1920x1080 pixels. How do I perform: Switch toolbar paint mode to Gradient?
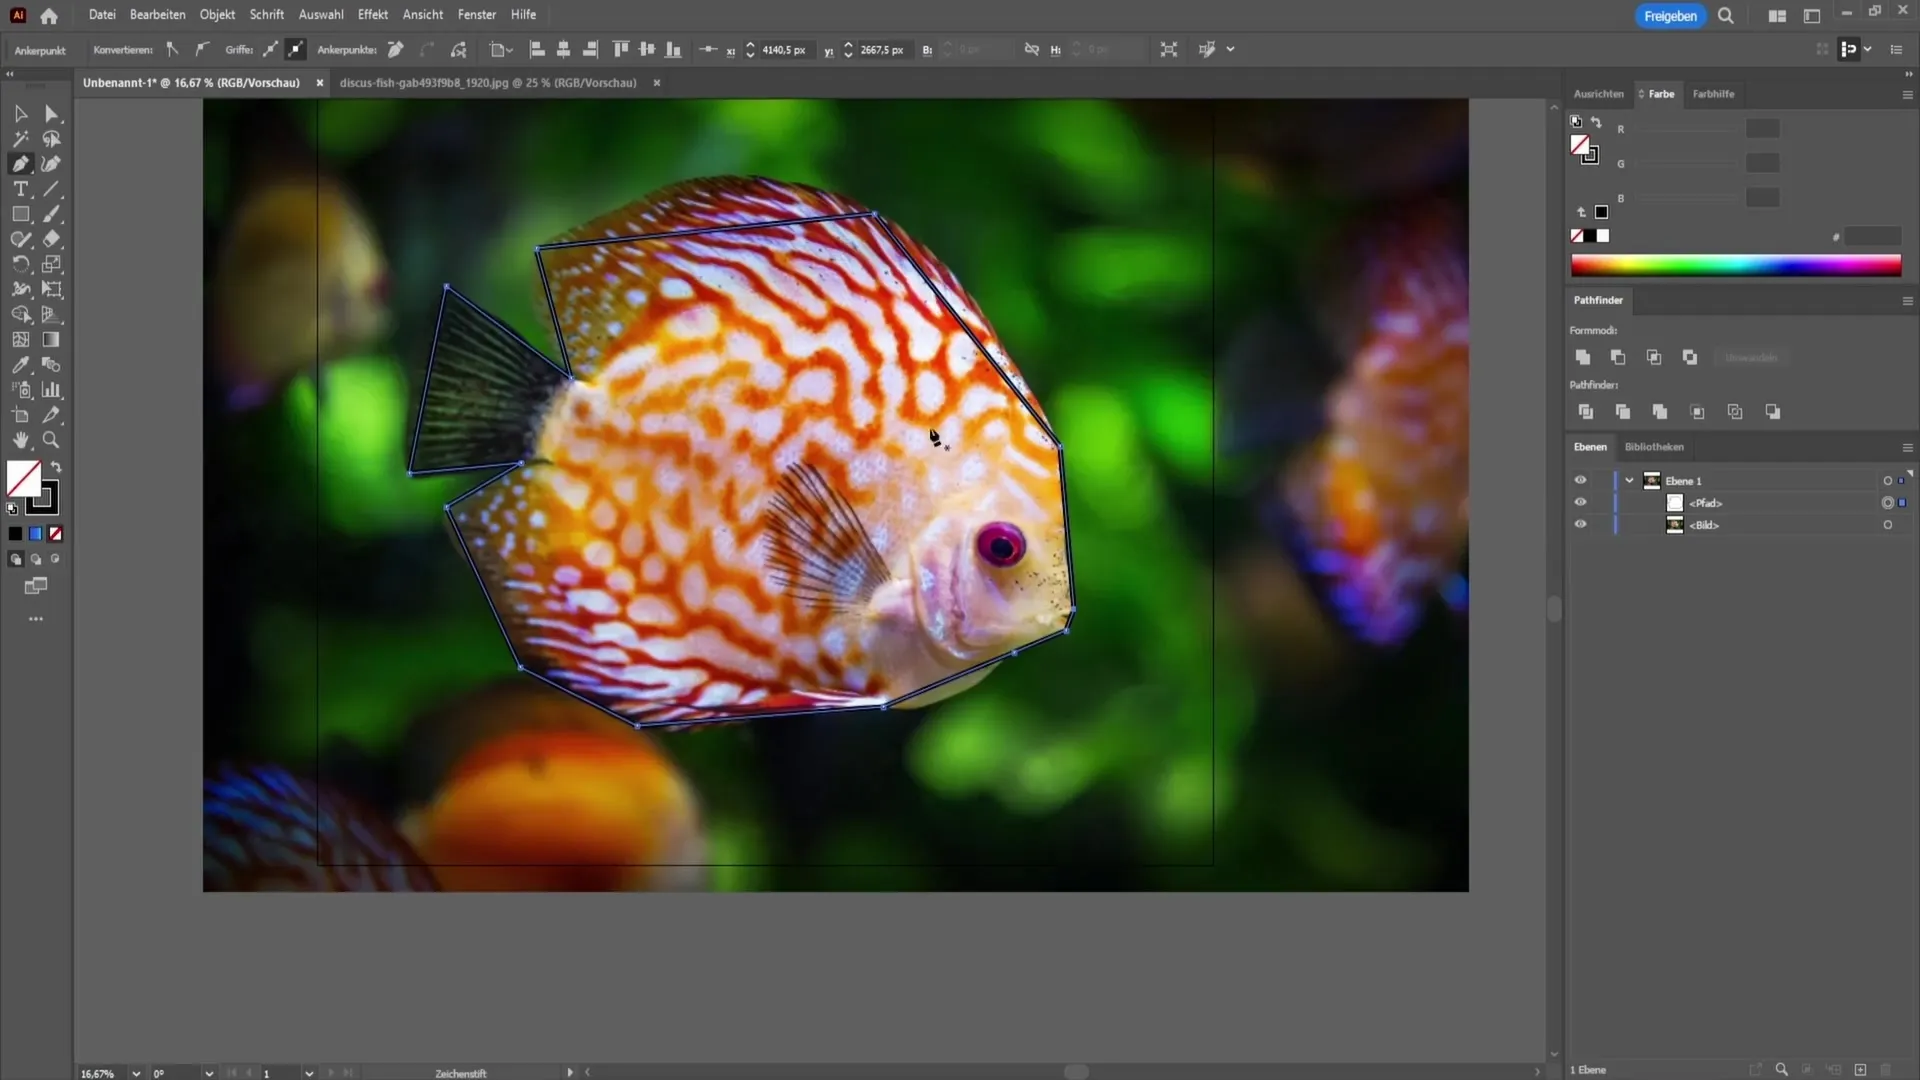pyautogui.click(x=35, y=534)
